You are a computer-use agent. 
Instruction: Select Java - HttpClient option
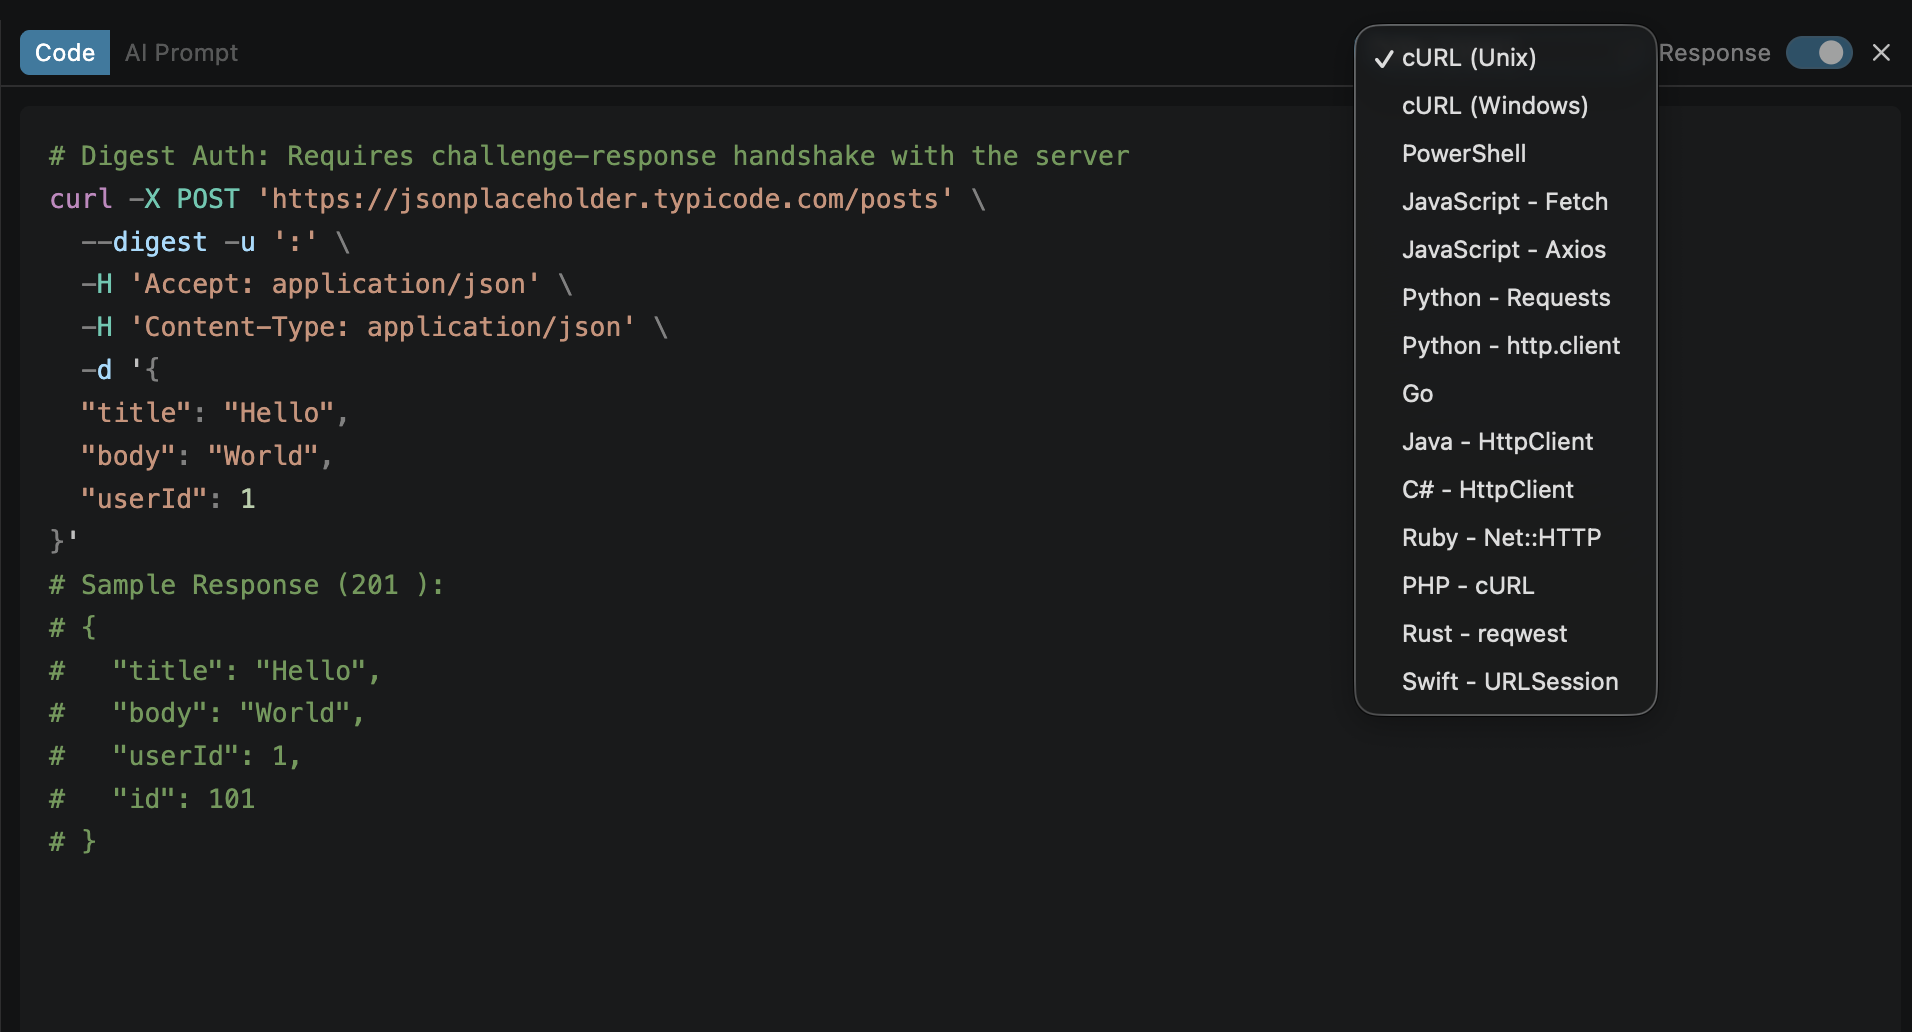coord(1505,442)
